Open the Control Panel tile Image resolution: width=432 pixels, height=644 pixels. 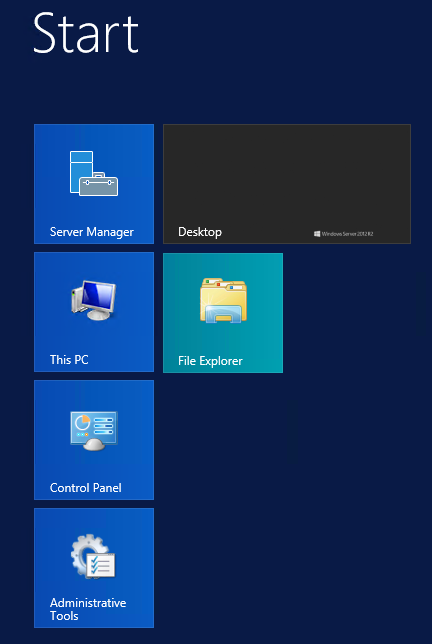94,440
